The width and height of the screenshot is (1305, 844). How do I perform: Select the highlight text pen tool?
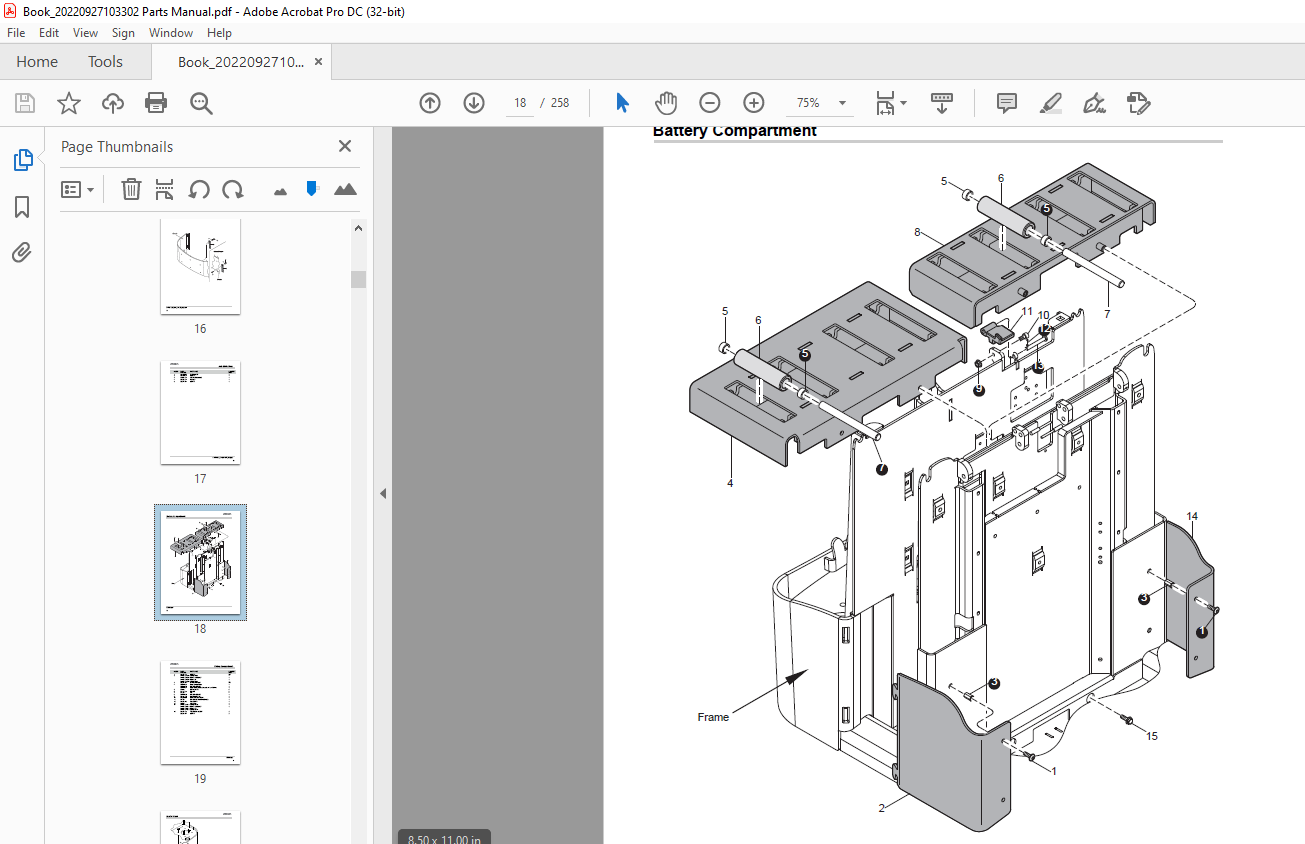coord(1051,103)
